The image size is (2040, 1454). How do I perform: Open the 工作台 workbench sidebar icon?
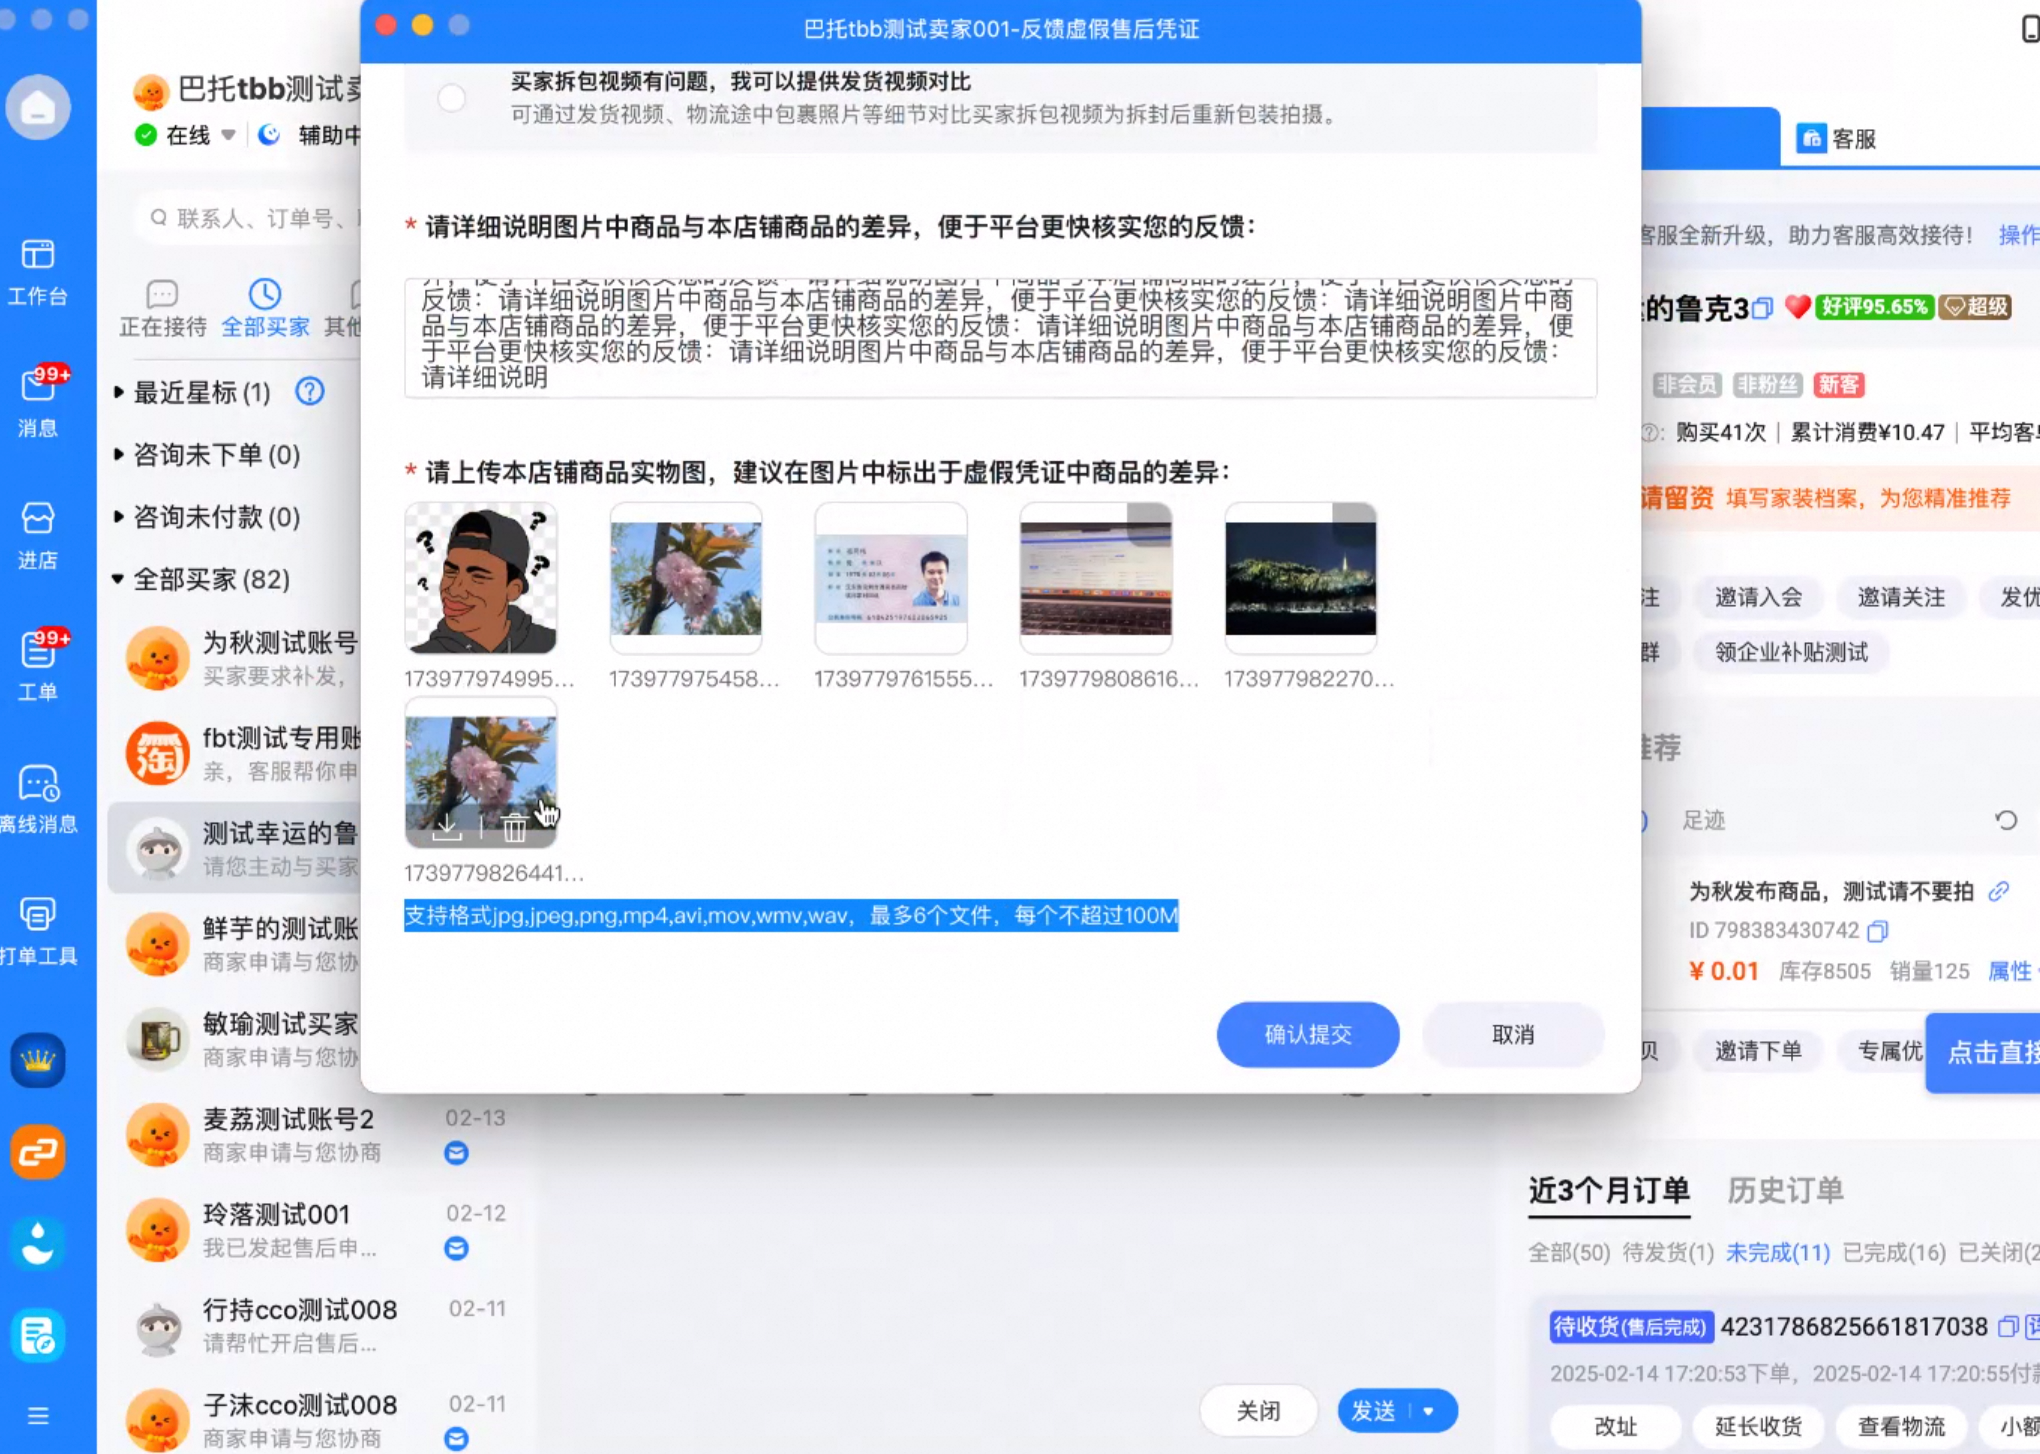pos(38,271)
